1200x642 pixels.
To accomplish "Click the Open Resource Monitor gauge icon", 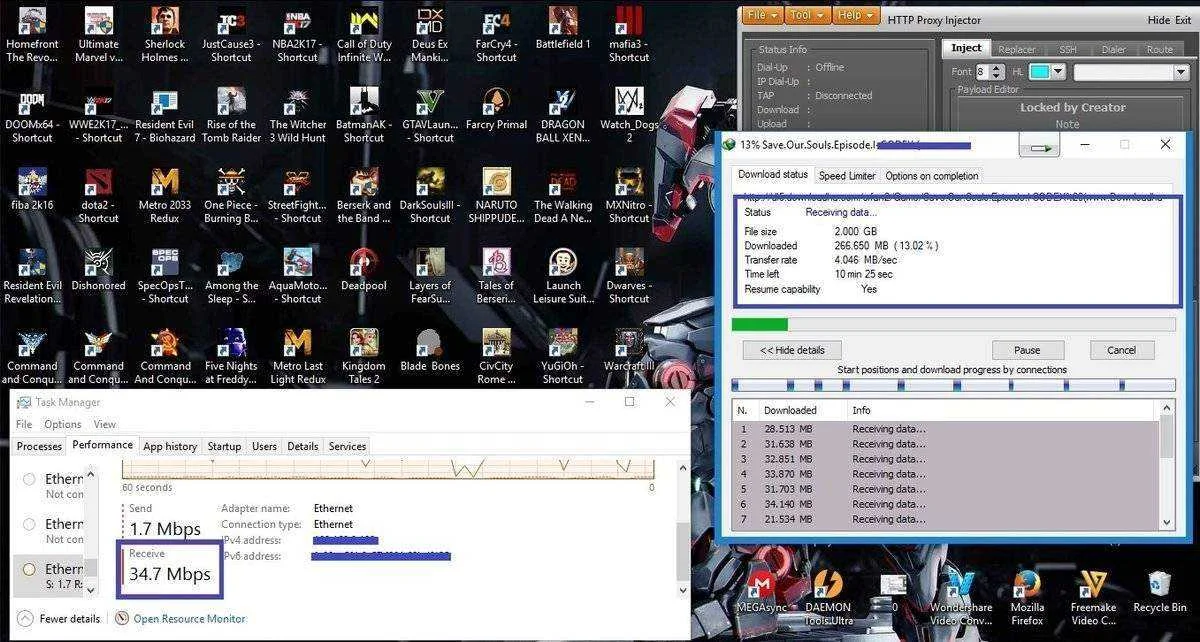I will tap(121, 618).
